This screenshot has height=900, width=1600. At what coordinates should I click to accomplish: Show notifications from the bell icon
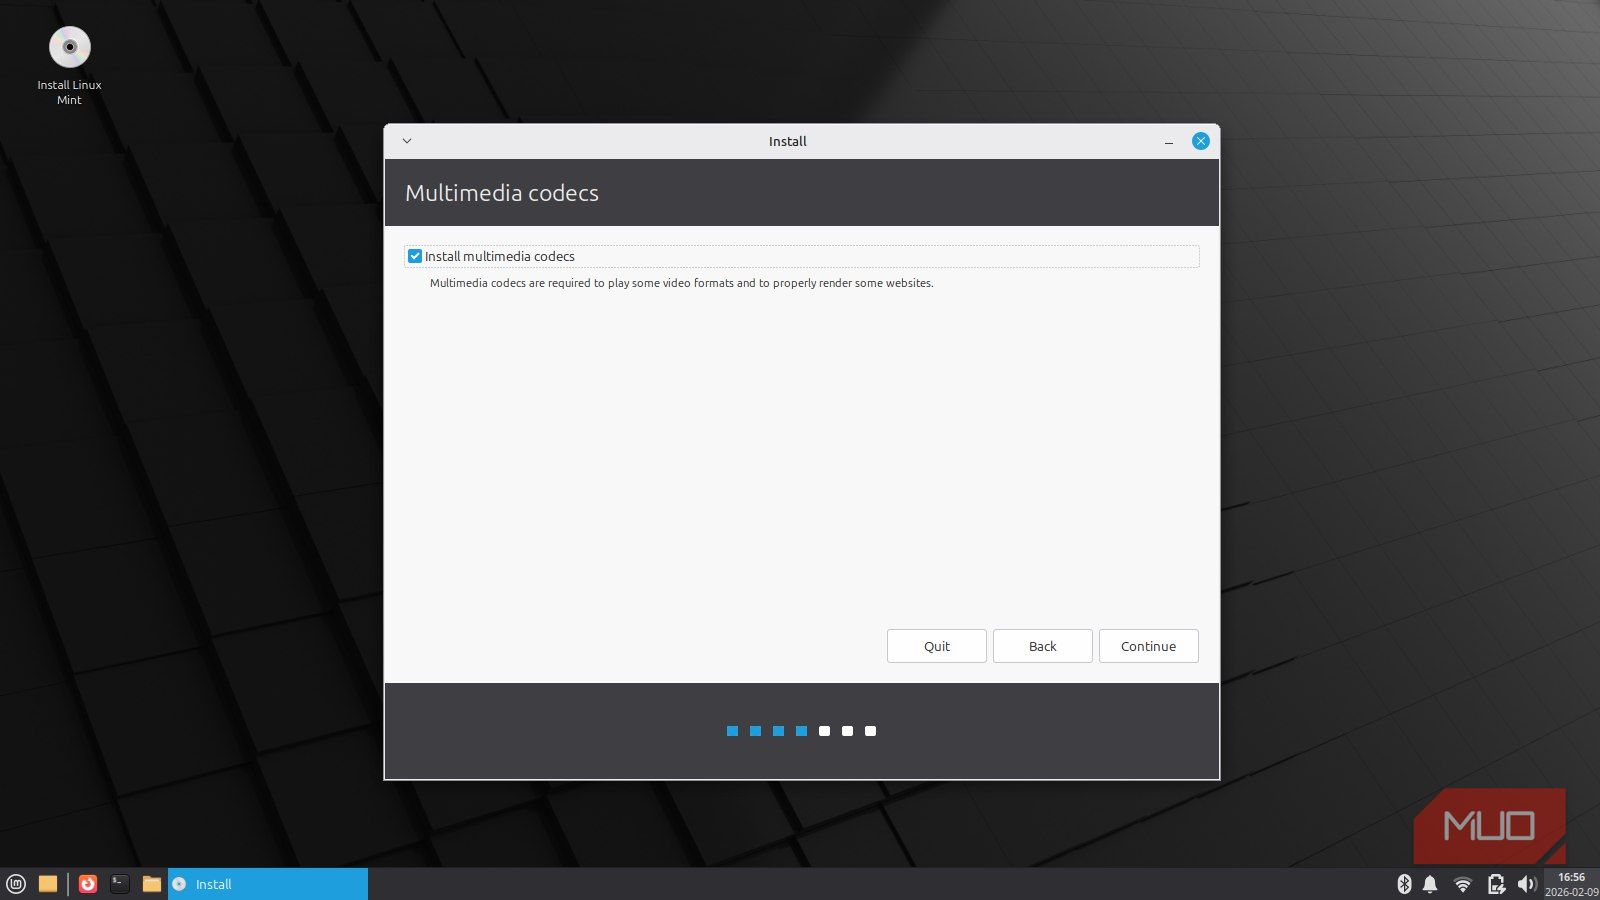click(1430, 884)
